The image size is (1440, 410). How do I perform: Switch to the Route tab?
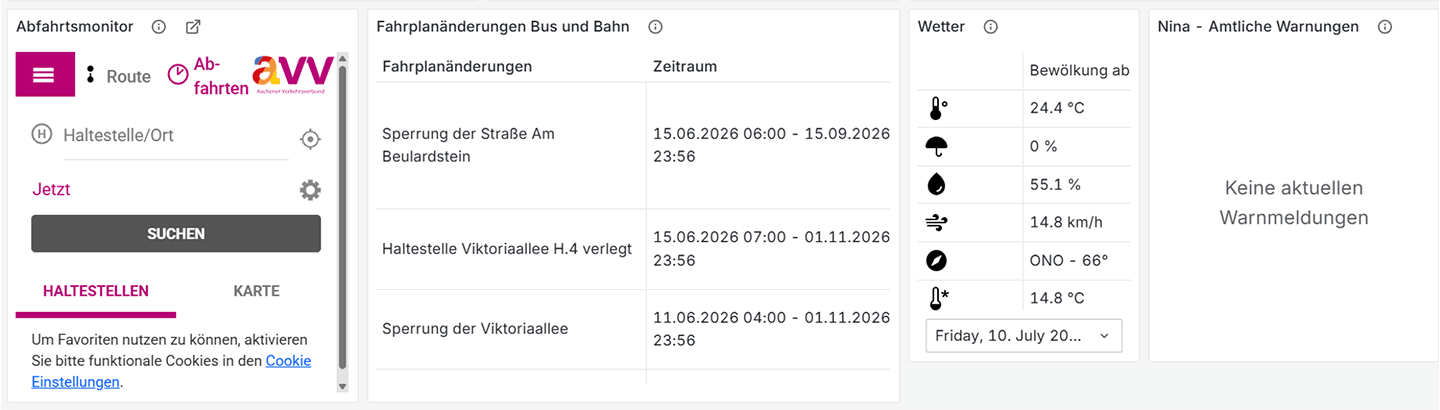click(118, 76)
